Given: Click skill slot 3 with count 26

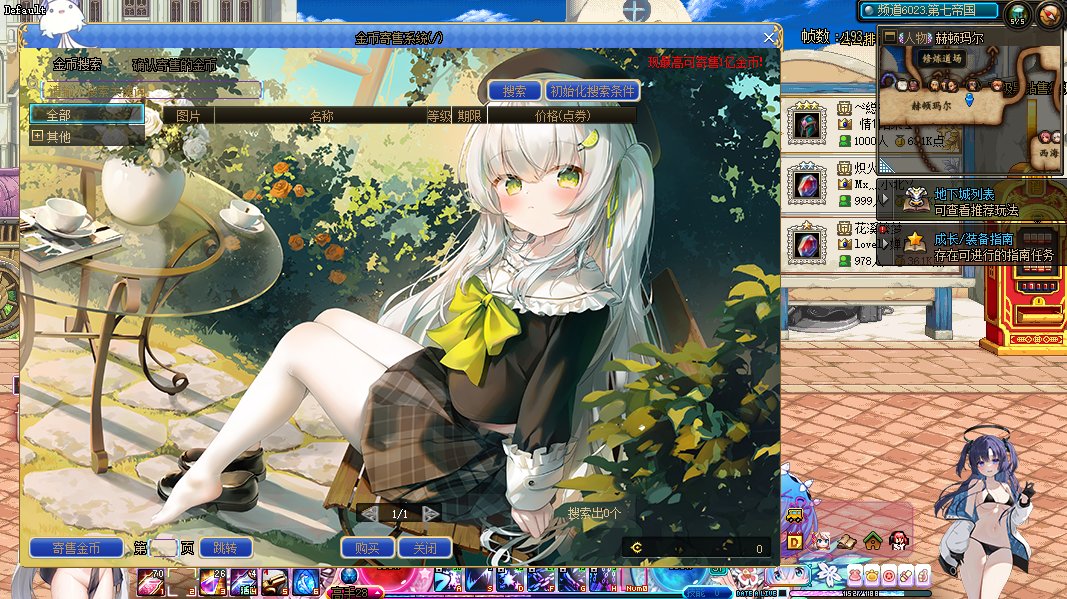Looking at the screenshot, I should click(212, 582).
